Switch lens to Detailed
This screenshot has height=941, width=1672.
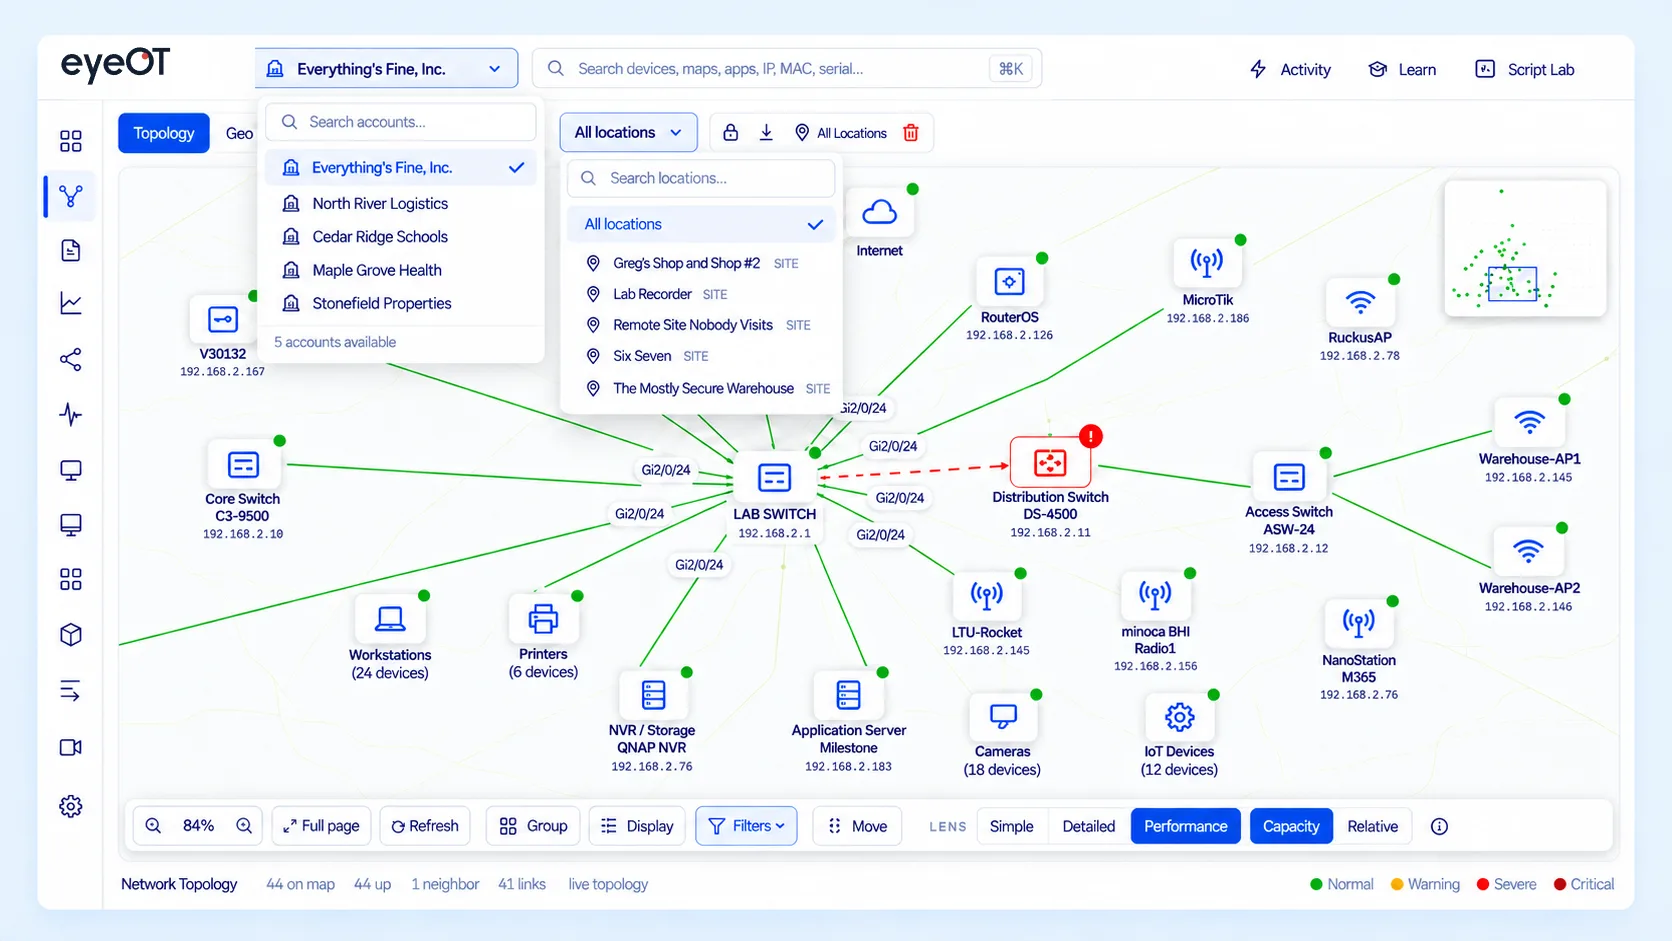tap(1088, 826)
